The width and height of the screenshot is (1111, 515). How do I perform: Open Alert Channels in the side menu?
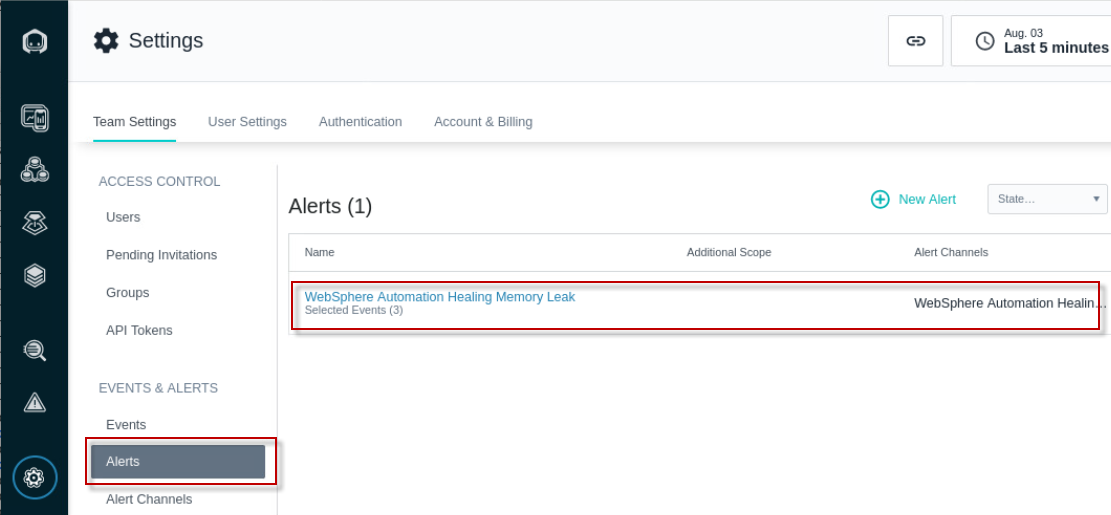point(149,499)
